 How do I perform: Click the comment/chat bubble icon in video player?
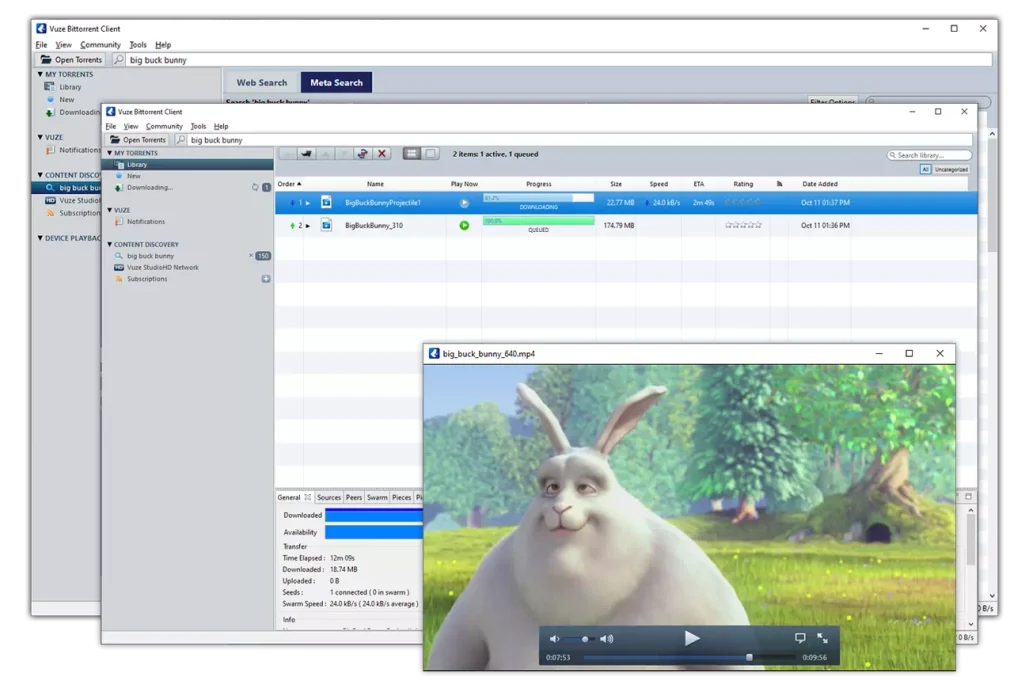(799, 638)
